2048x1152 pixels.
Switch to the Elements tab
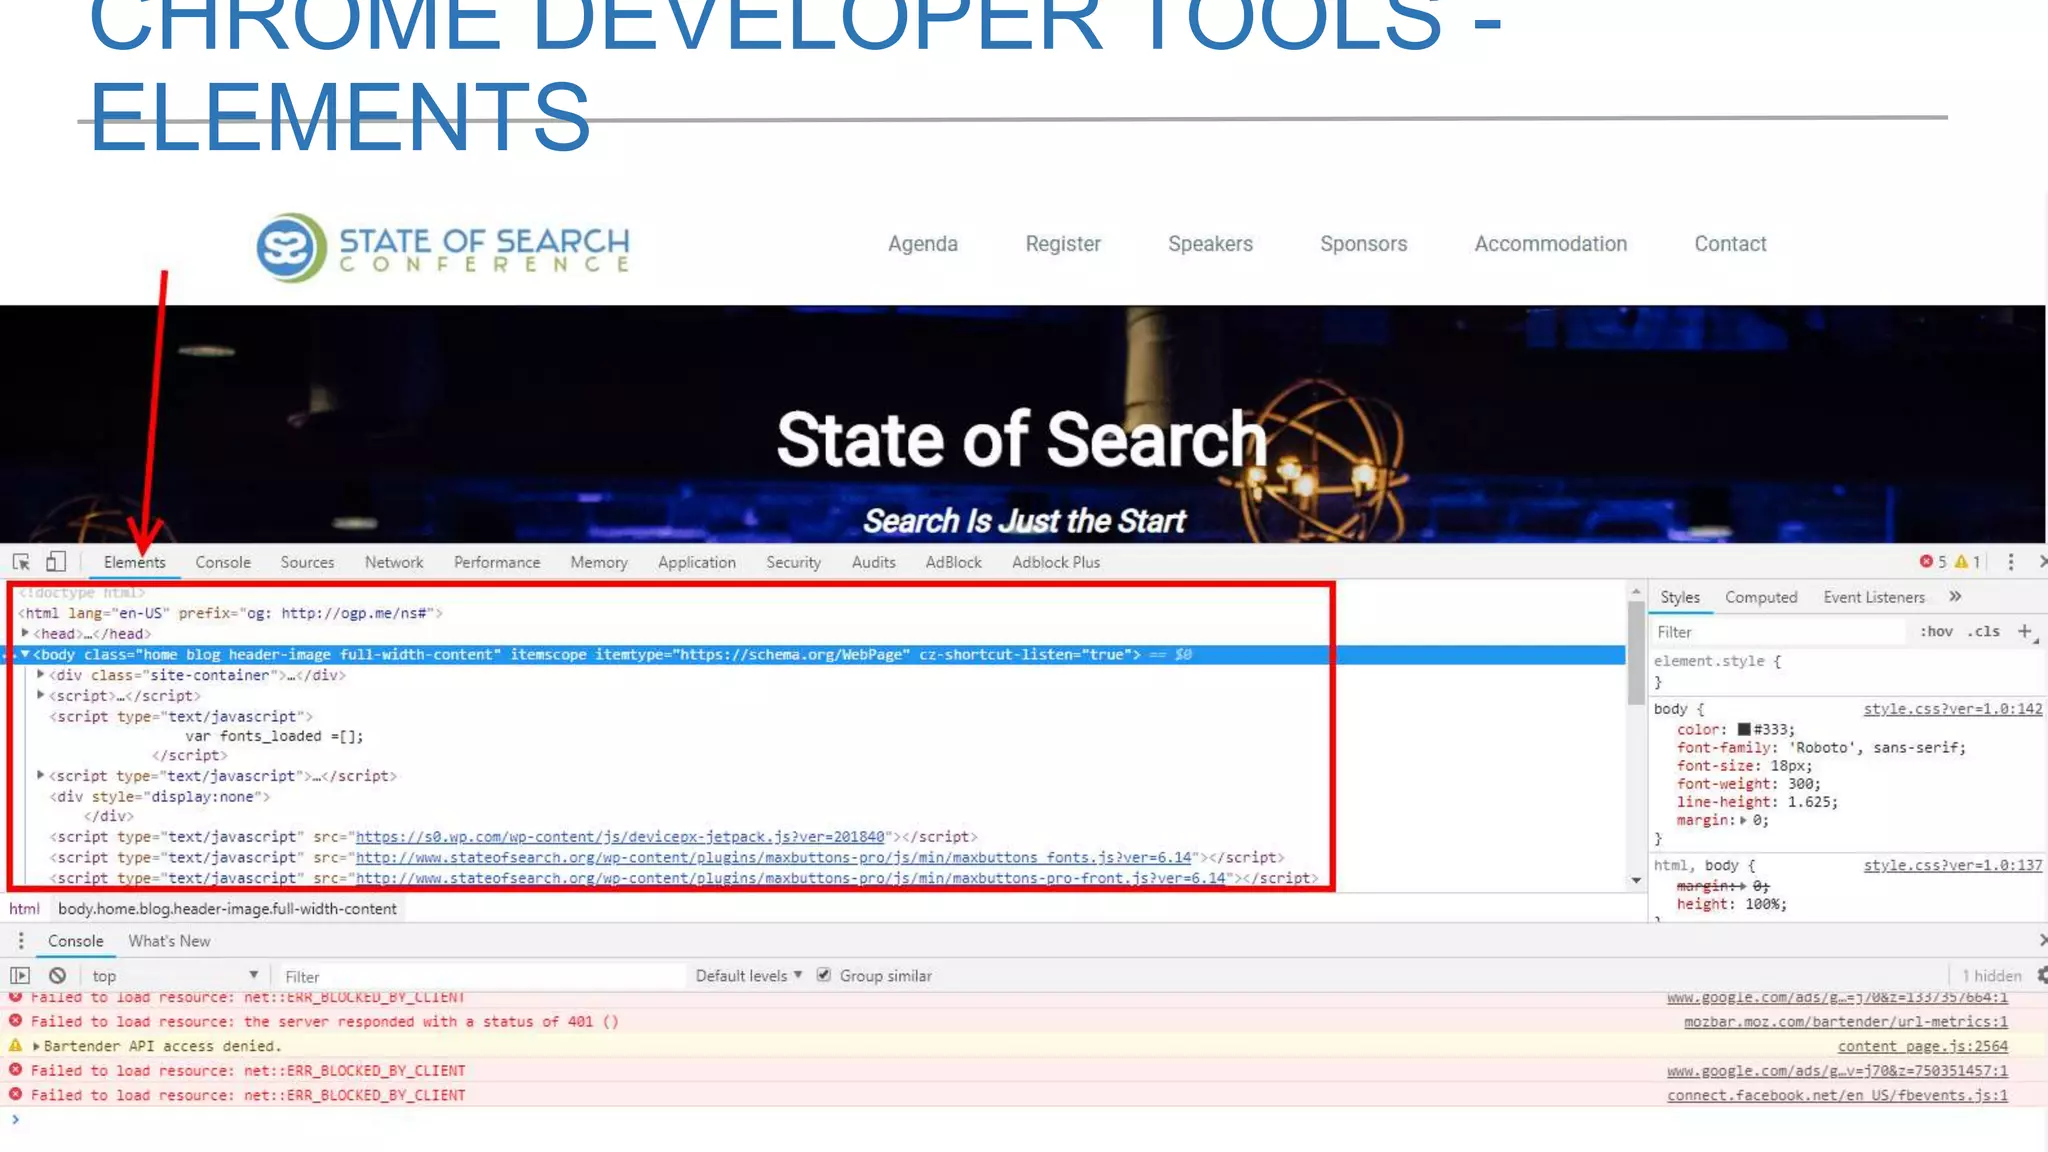pyautogui.click(x=134, y=562)
